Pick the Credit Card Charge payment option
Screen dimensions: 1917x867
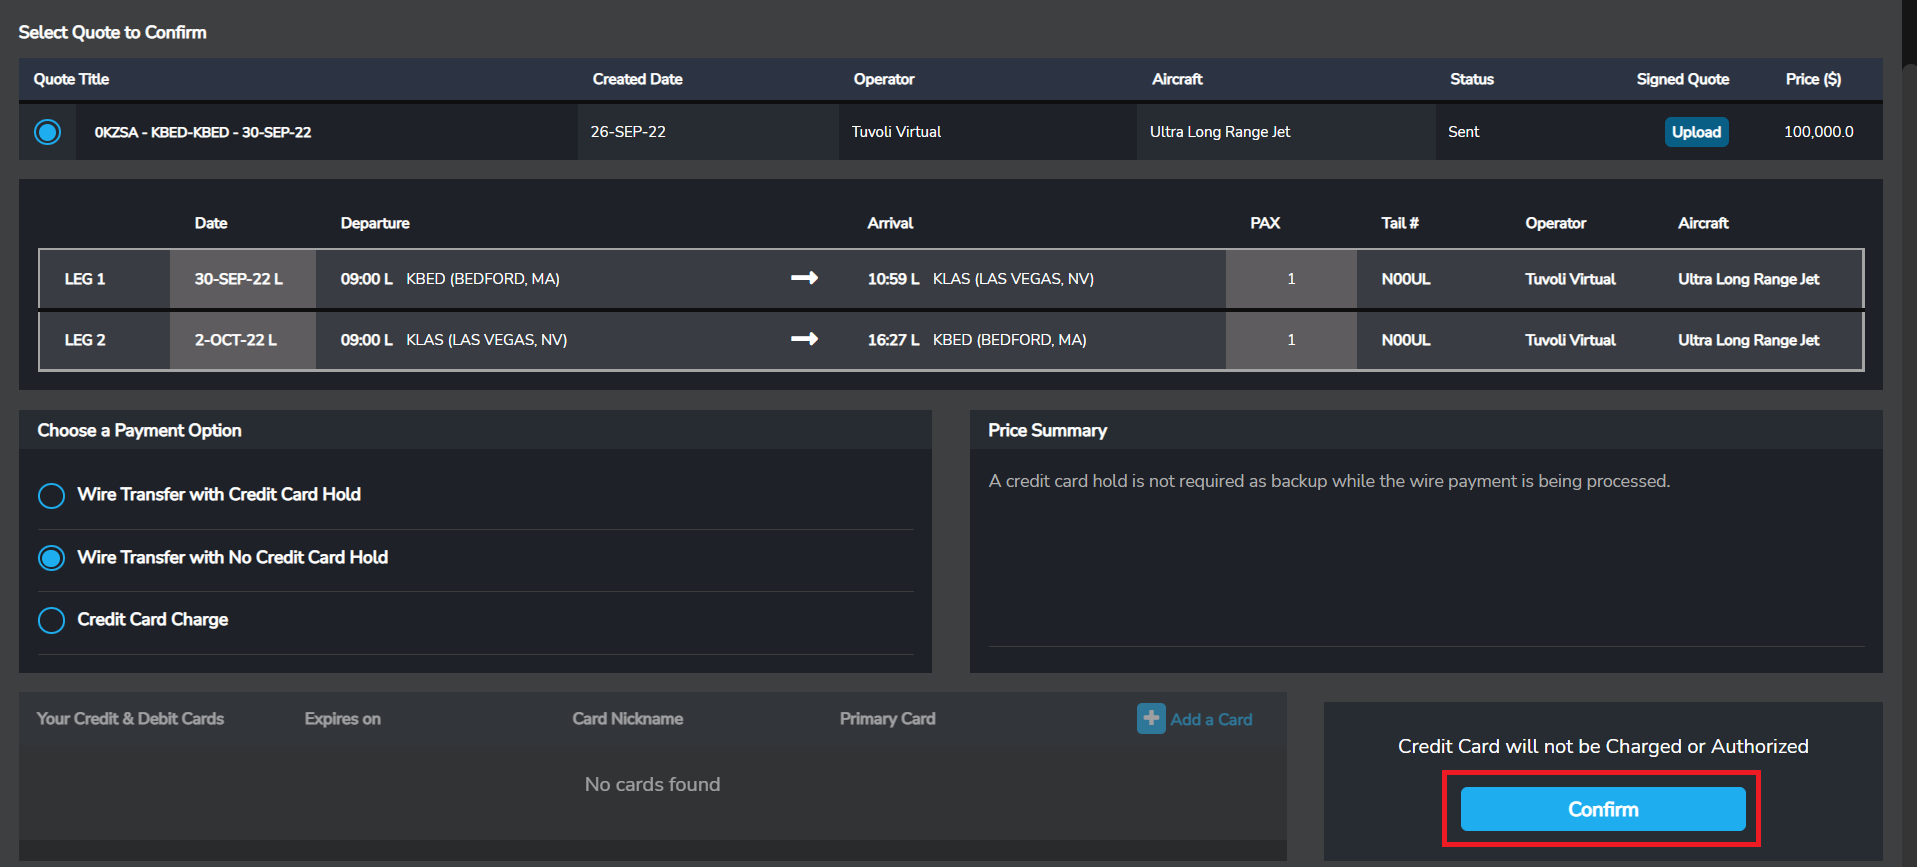[51, 620]
